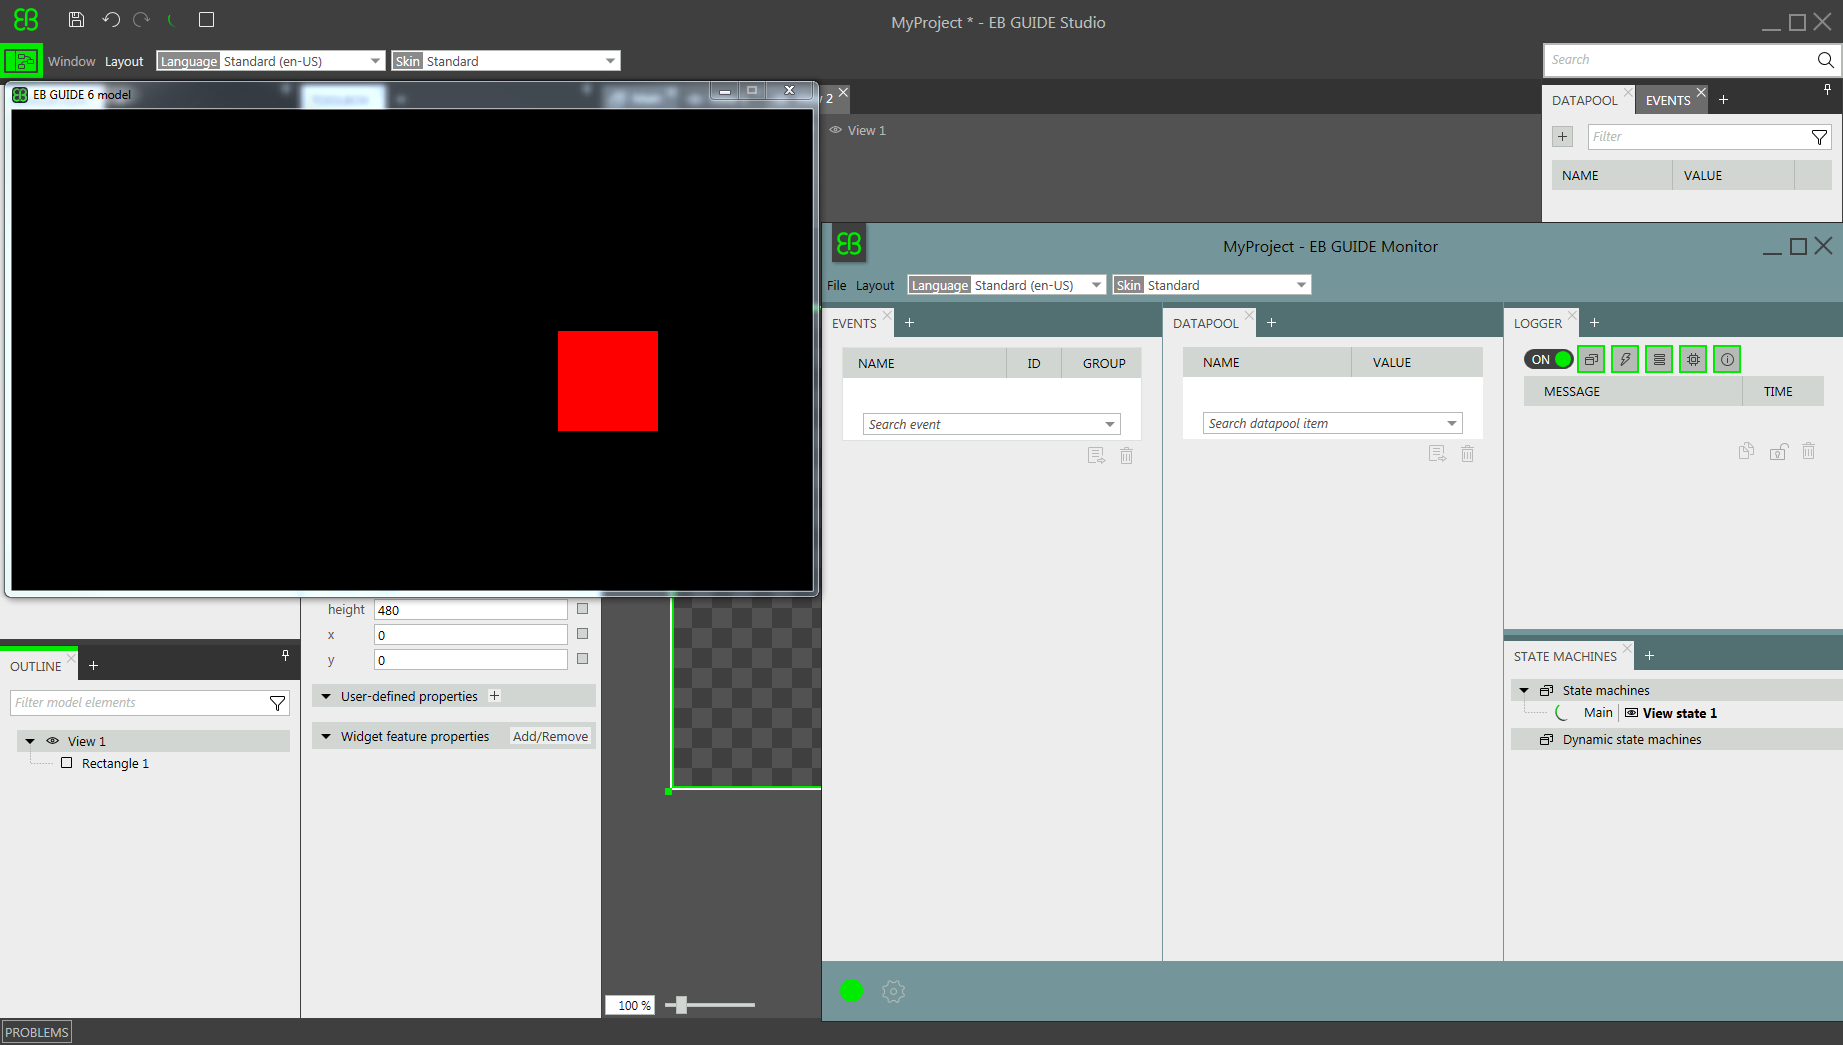Toggle state machine messages in logger
The width and height of the screenshot is (1843, 1045).
coord(1591,359)
